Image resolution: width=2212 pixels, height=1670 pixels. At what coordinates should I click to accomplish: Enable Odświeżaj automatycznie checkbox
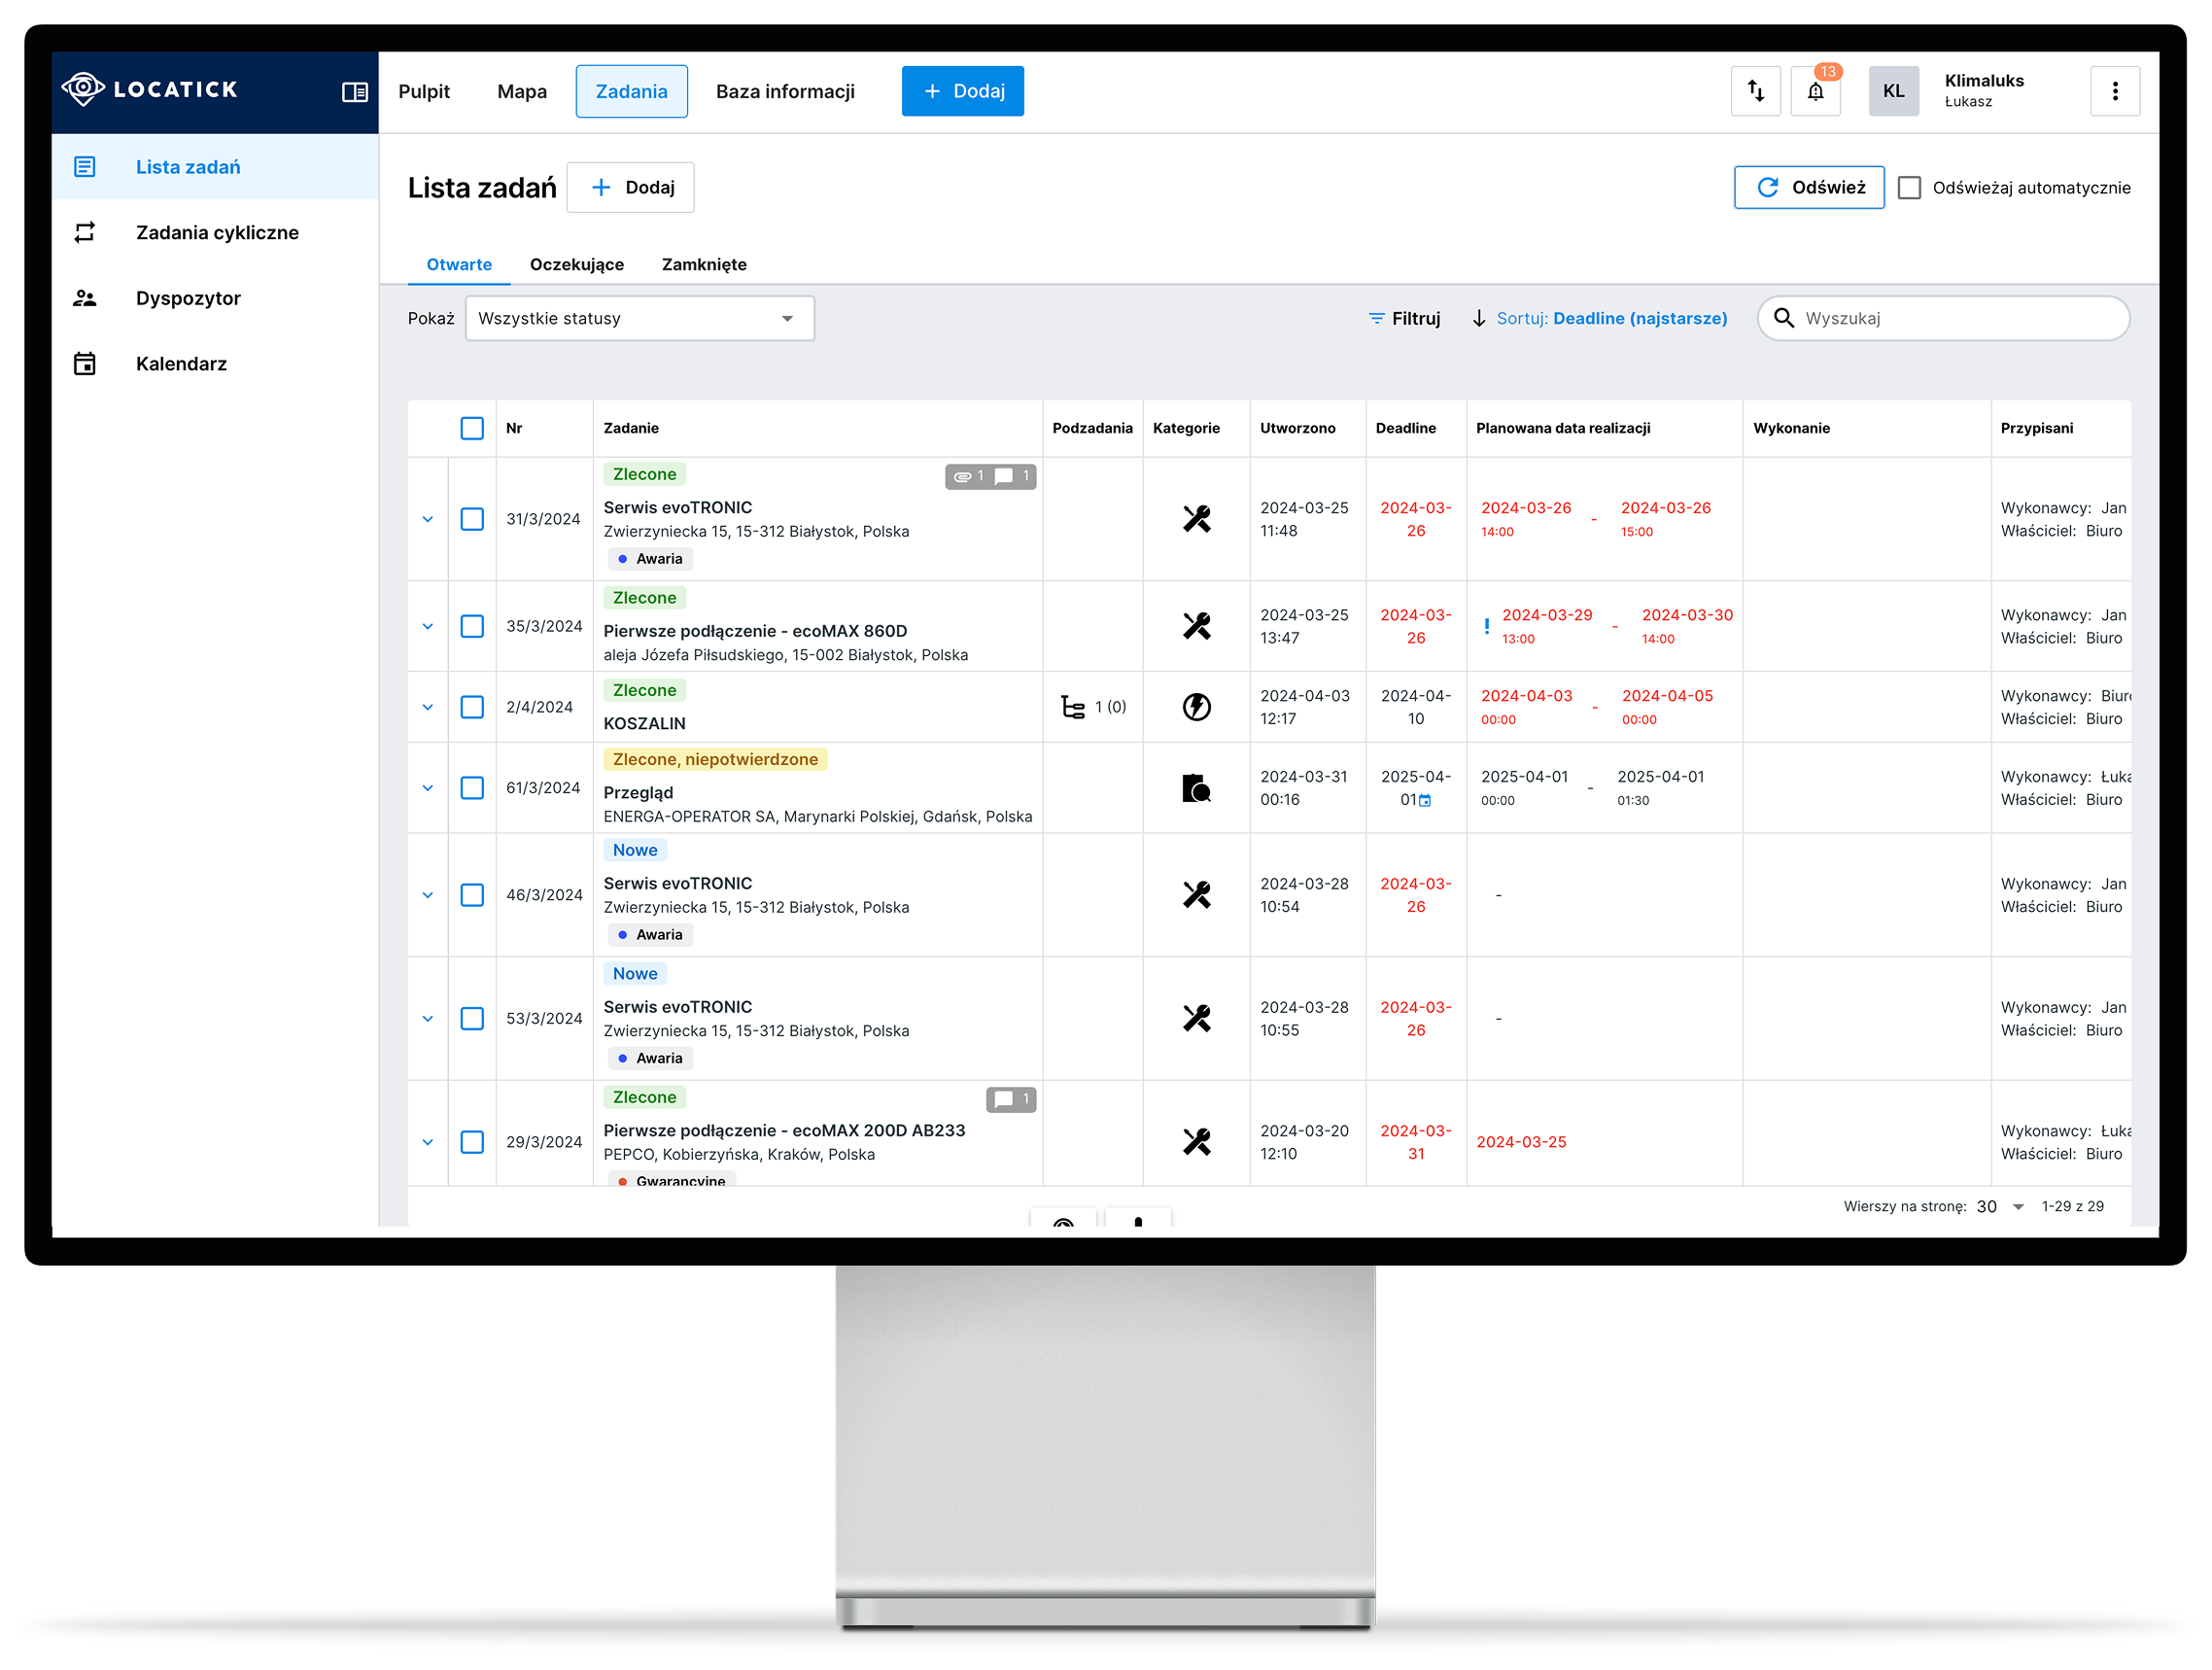coord(1909,187)
